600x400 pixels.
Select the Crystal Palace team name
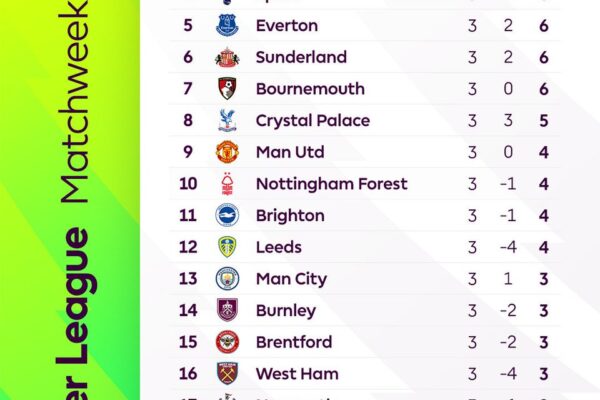click(x=312, y=121)
